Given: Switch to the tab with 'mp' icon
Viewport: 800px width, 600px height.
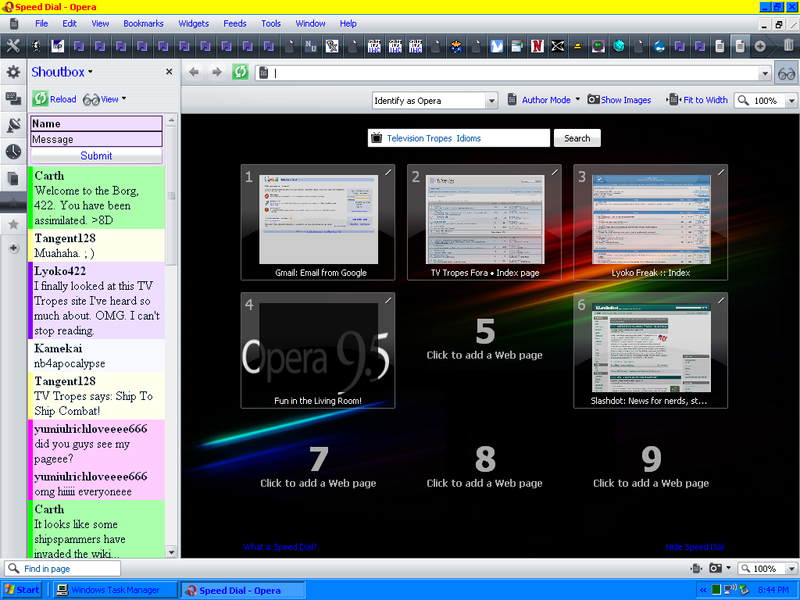Looking at the screenshot, I should pos(58,46).
